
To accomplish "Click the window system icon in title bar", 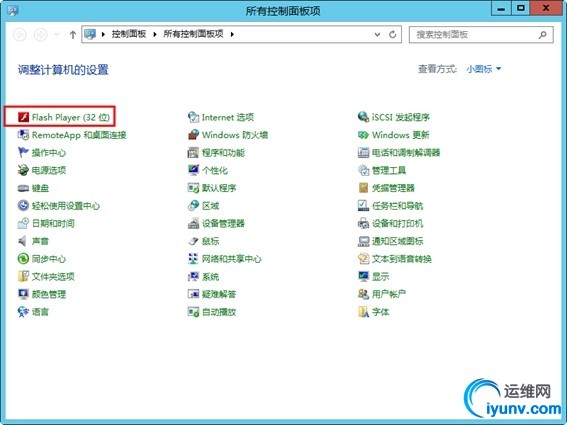I will pyautogui.click(x=13, y=10).
